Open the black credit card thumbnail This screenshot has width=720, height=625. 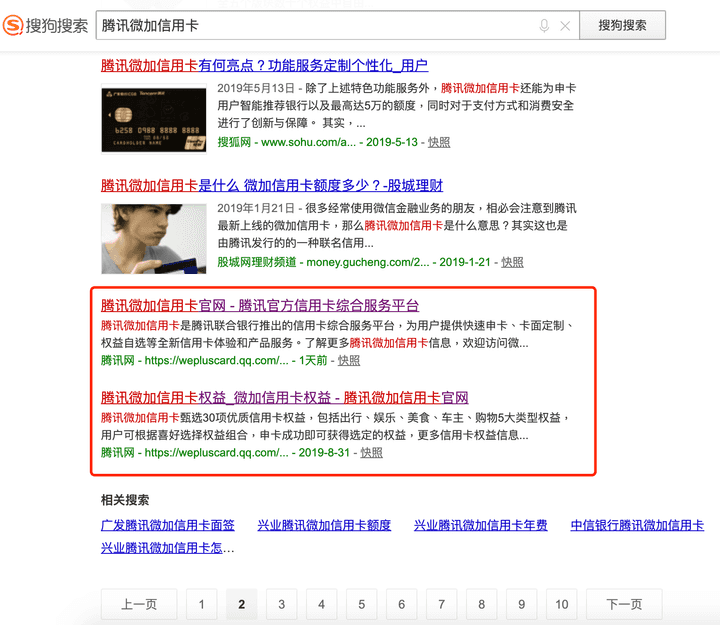point(154,118)
